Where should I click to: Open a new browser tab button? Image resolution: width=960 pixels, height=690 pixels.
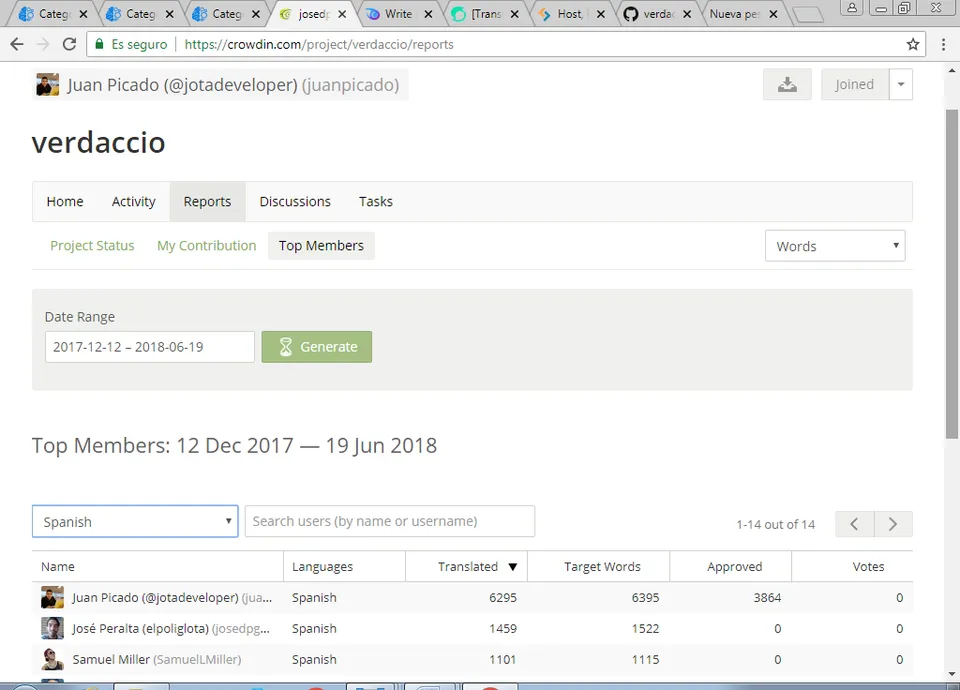click(x=808, y=14)
